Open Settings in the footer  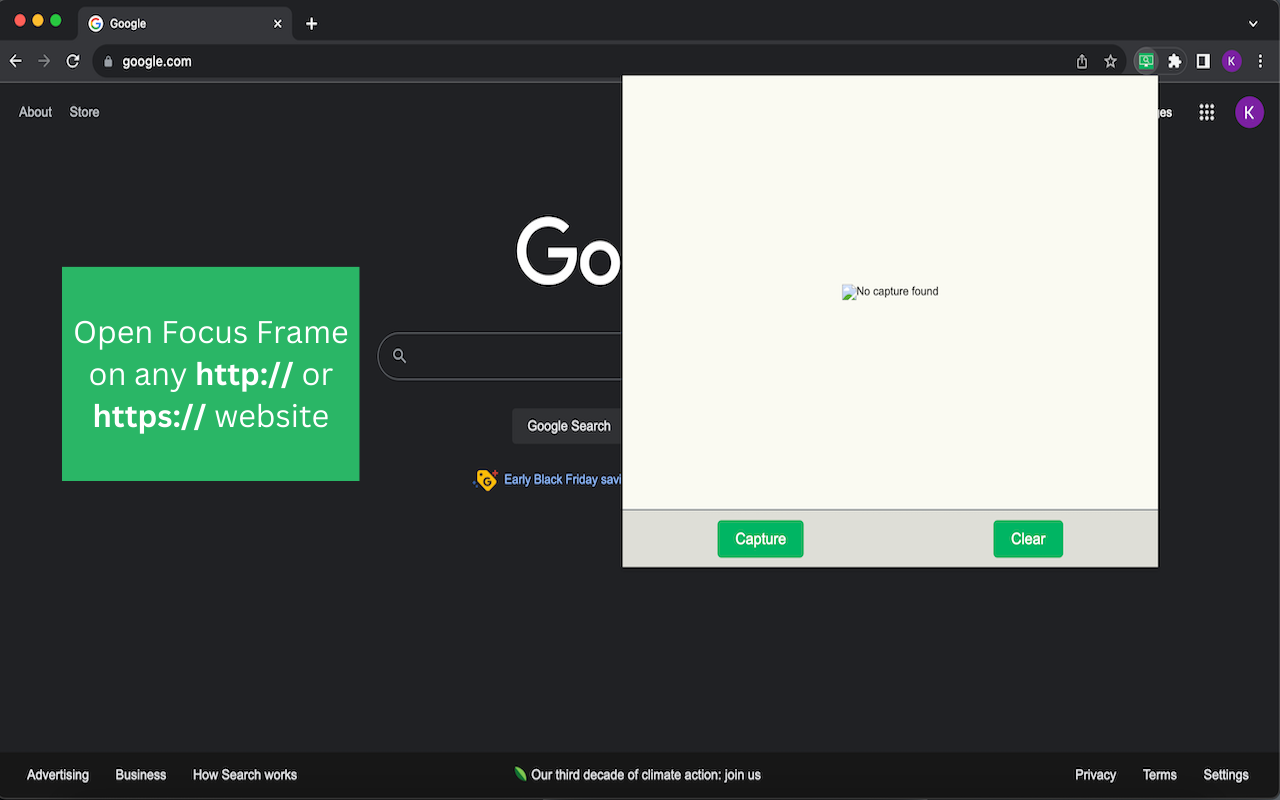(x=1226, y=775)
